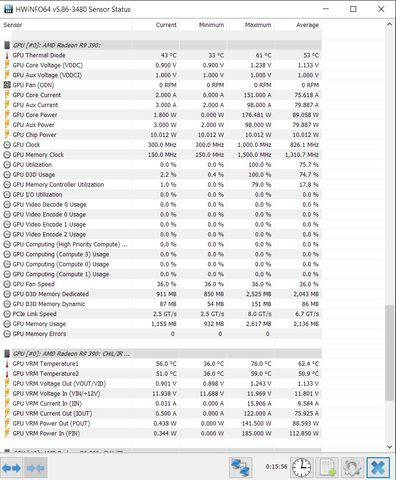Open network remote sensor monitoring icon
396x480 pixels.
[241, 467]
